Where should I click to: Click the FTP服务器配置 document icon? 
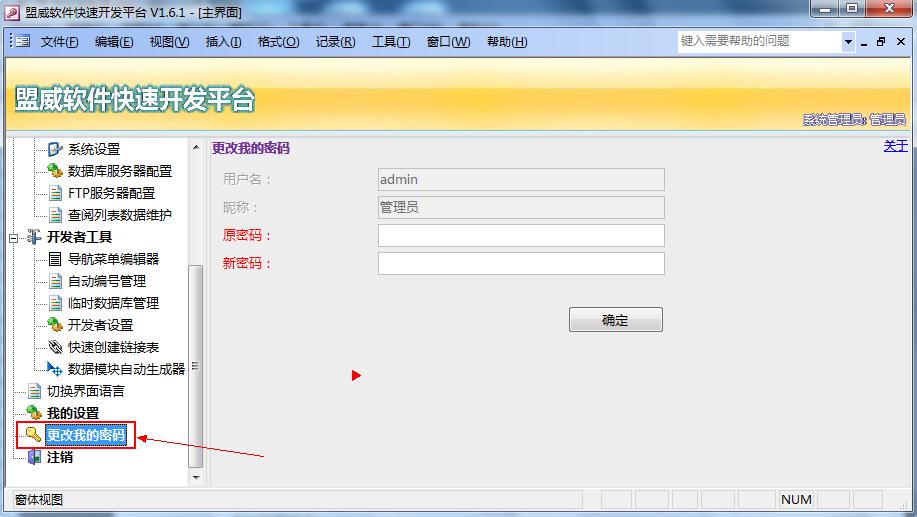55,193
